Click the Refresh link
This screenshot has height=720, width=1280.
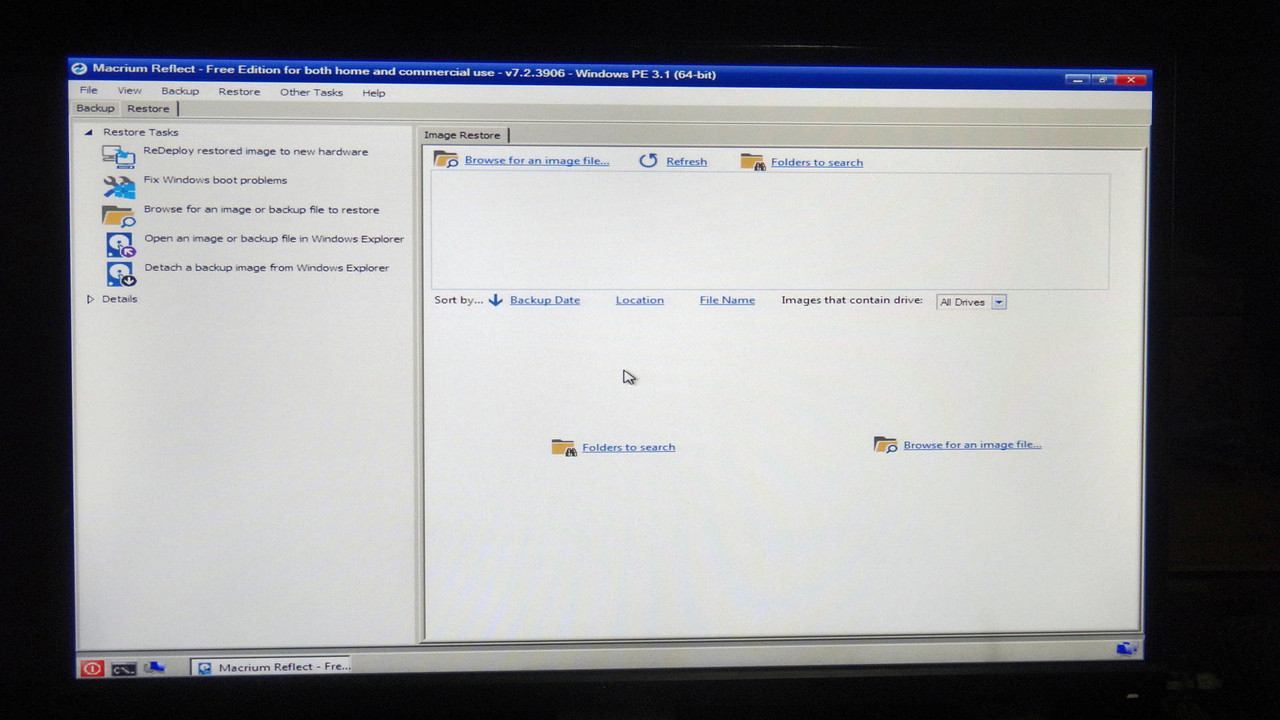[686, 162]
